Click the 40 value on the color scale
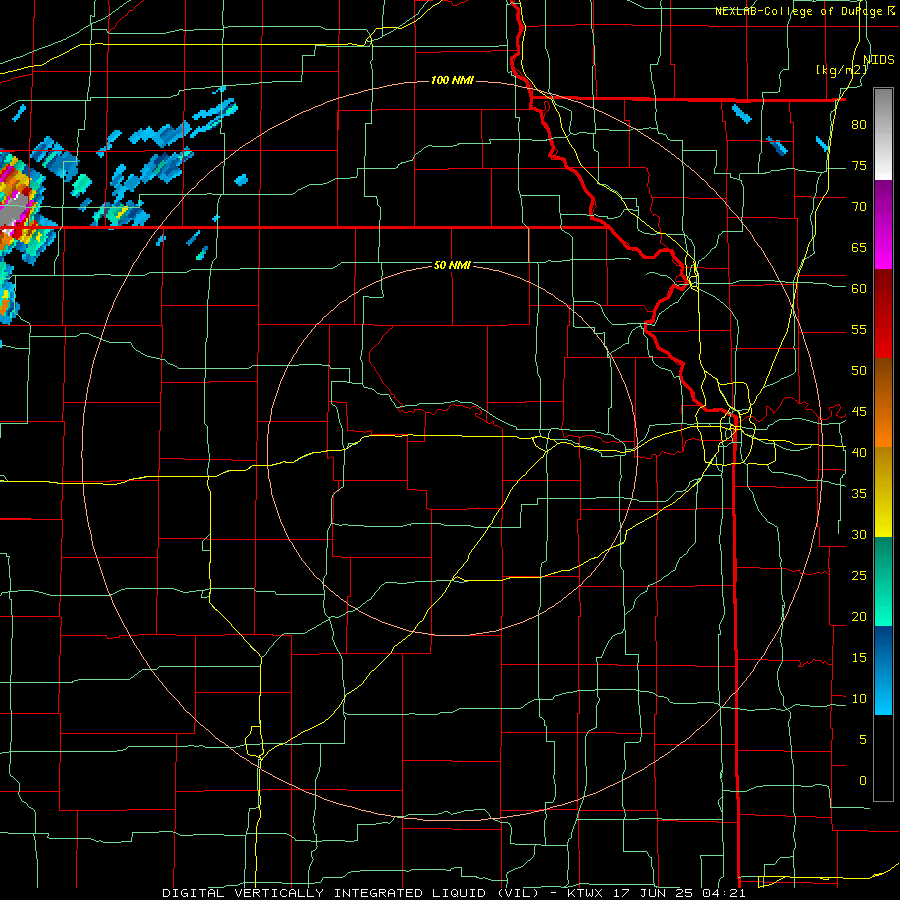This screenshot has width=900, height=900. [x=859, y=452]
